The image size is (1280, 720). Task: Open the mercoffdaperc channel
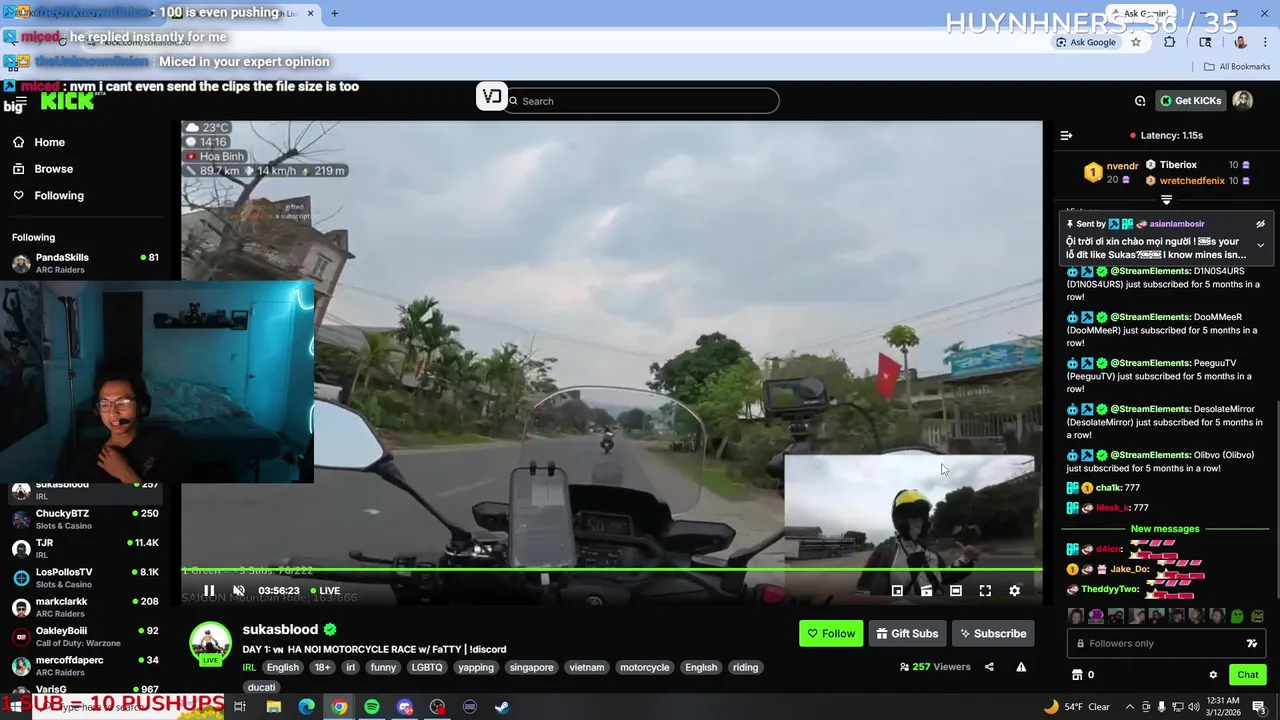[85, 666]
